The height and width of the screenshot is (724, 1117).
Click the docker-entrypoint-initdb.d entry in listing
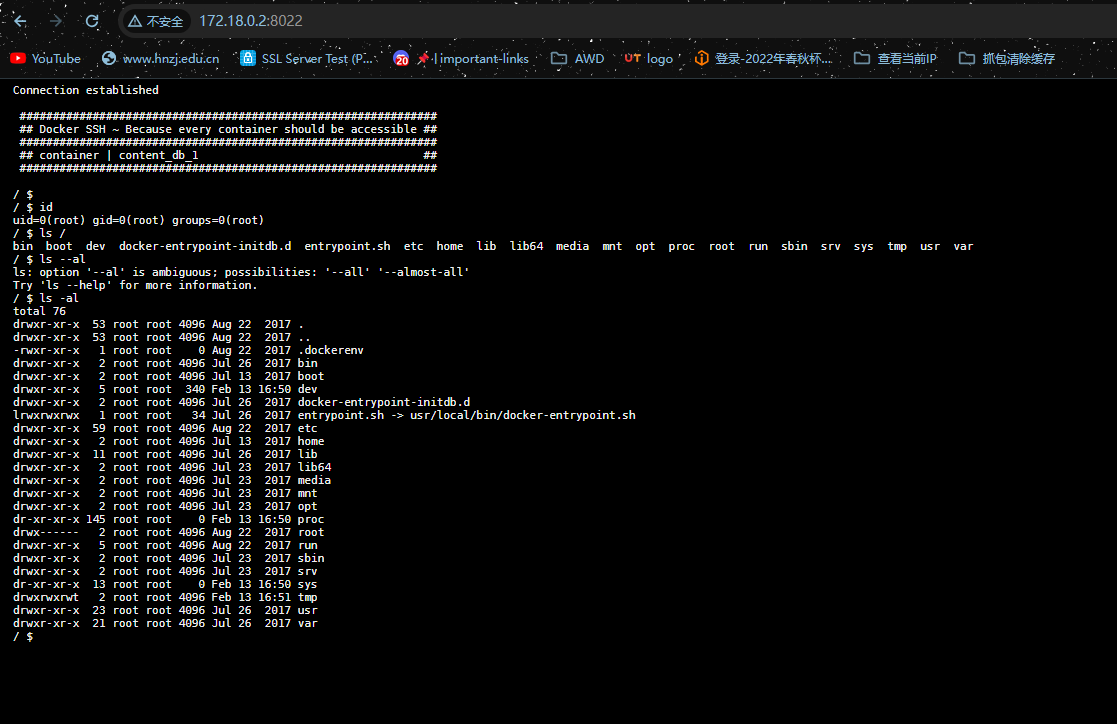coord(383,403)
